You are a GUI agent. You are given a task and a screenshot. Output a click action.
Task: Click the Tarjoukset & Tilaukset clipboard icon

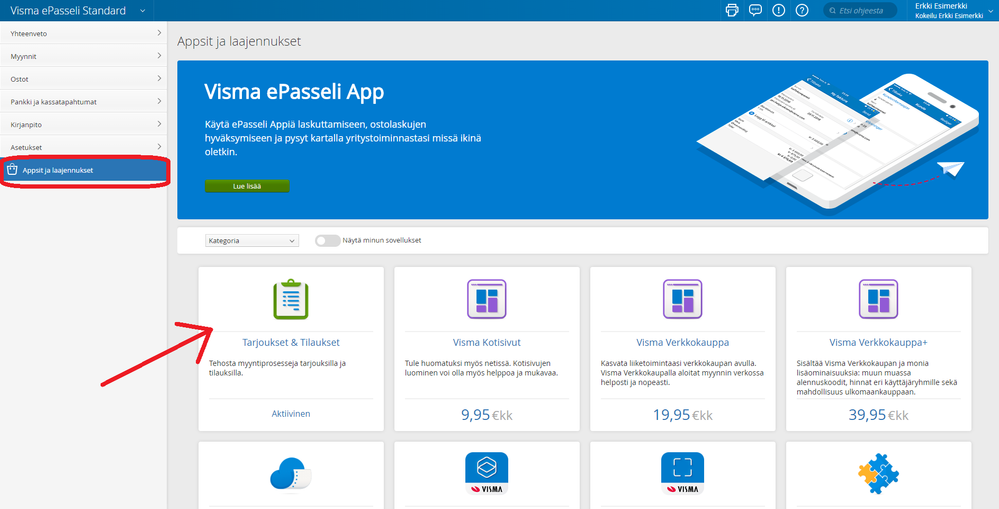point(291,299)
